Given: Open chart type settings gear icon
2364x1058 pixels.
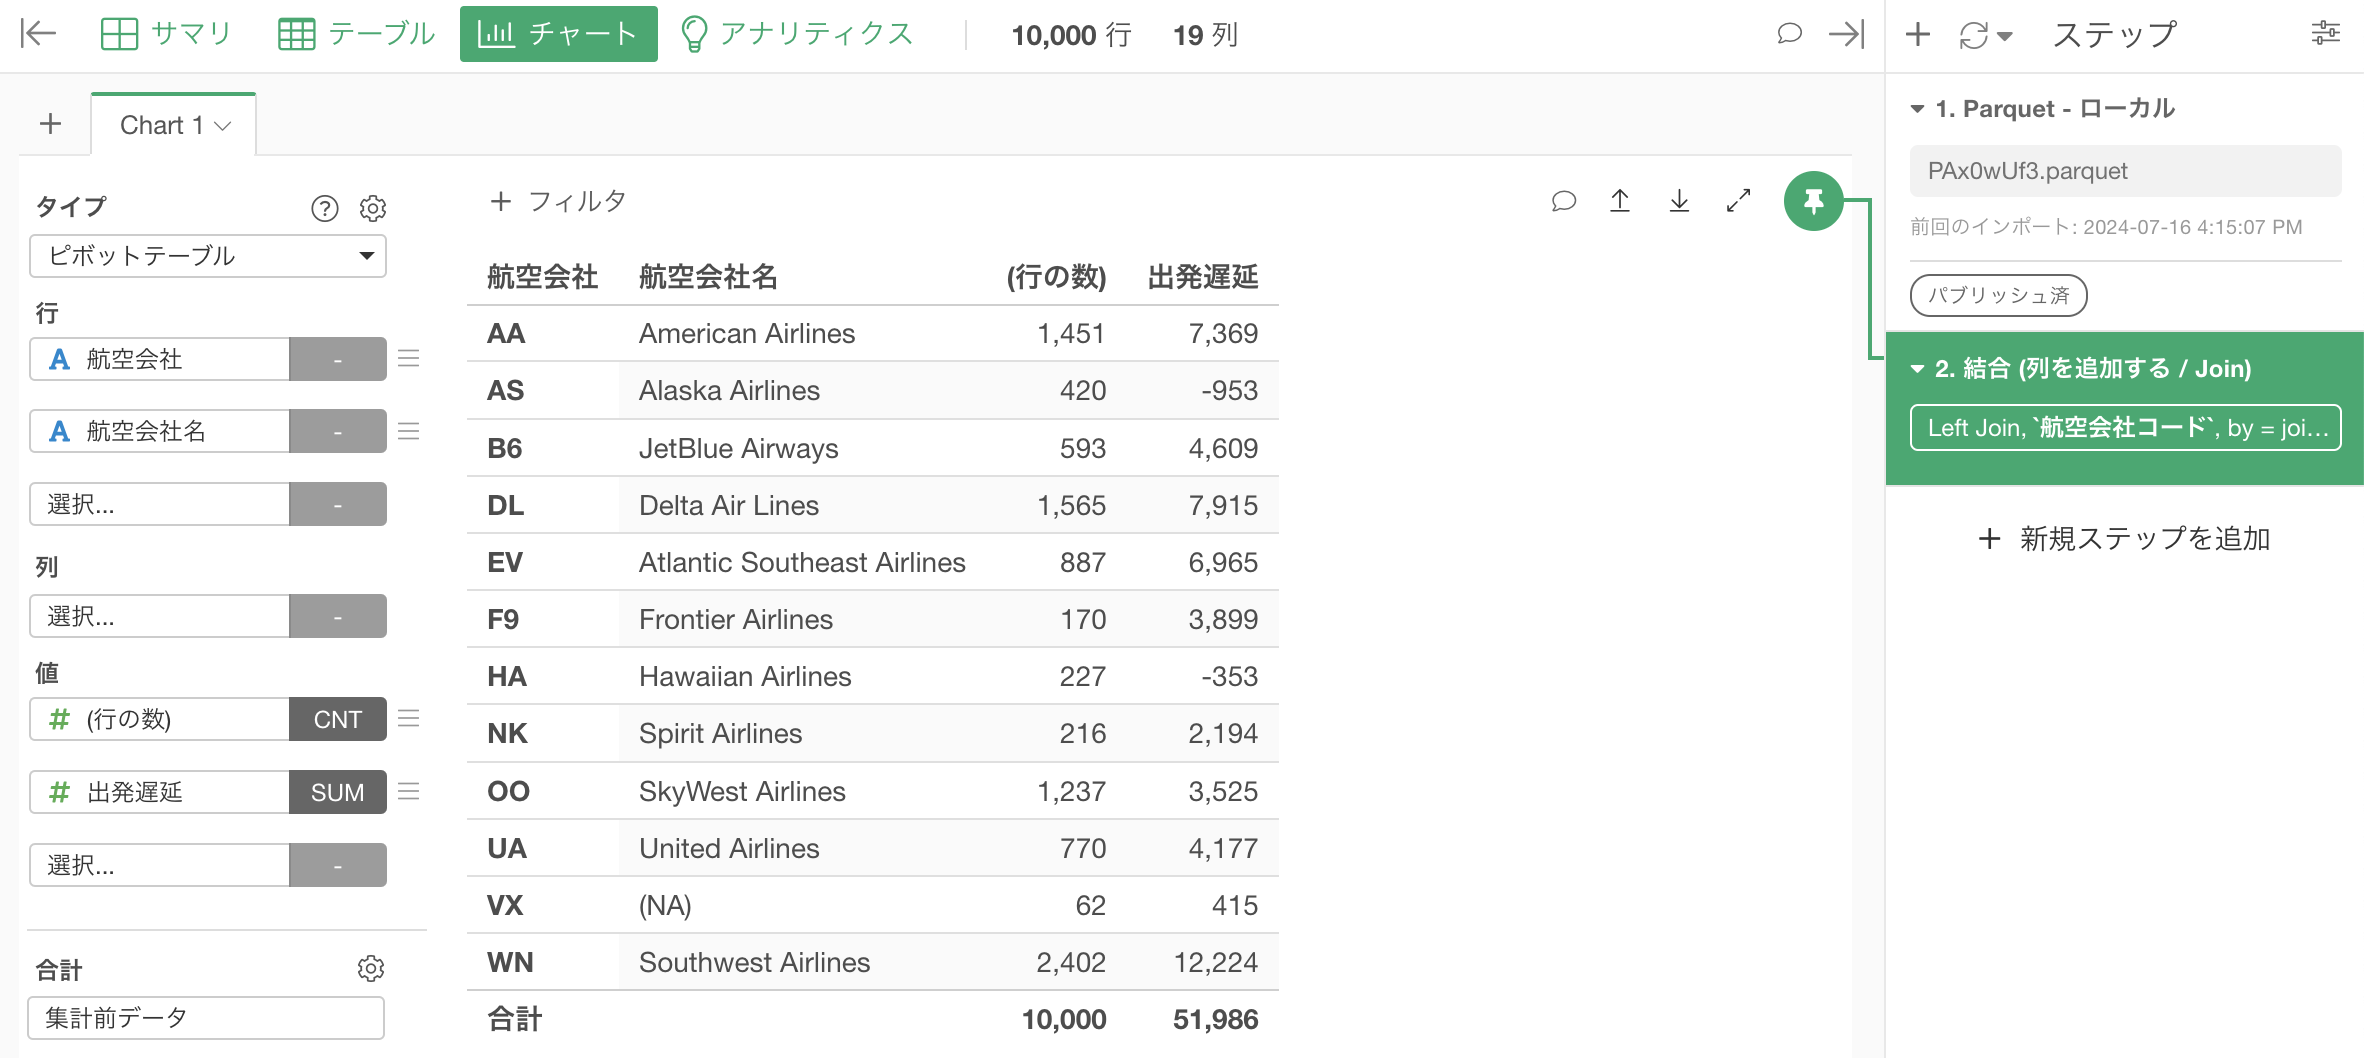Looking at the screenshot, I should 373,208.
